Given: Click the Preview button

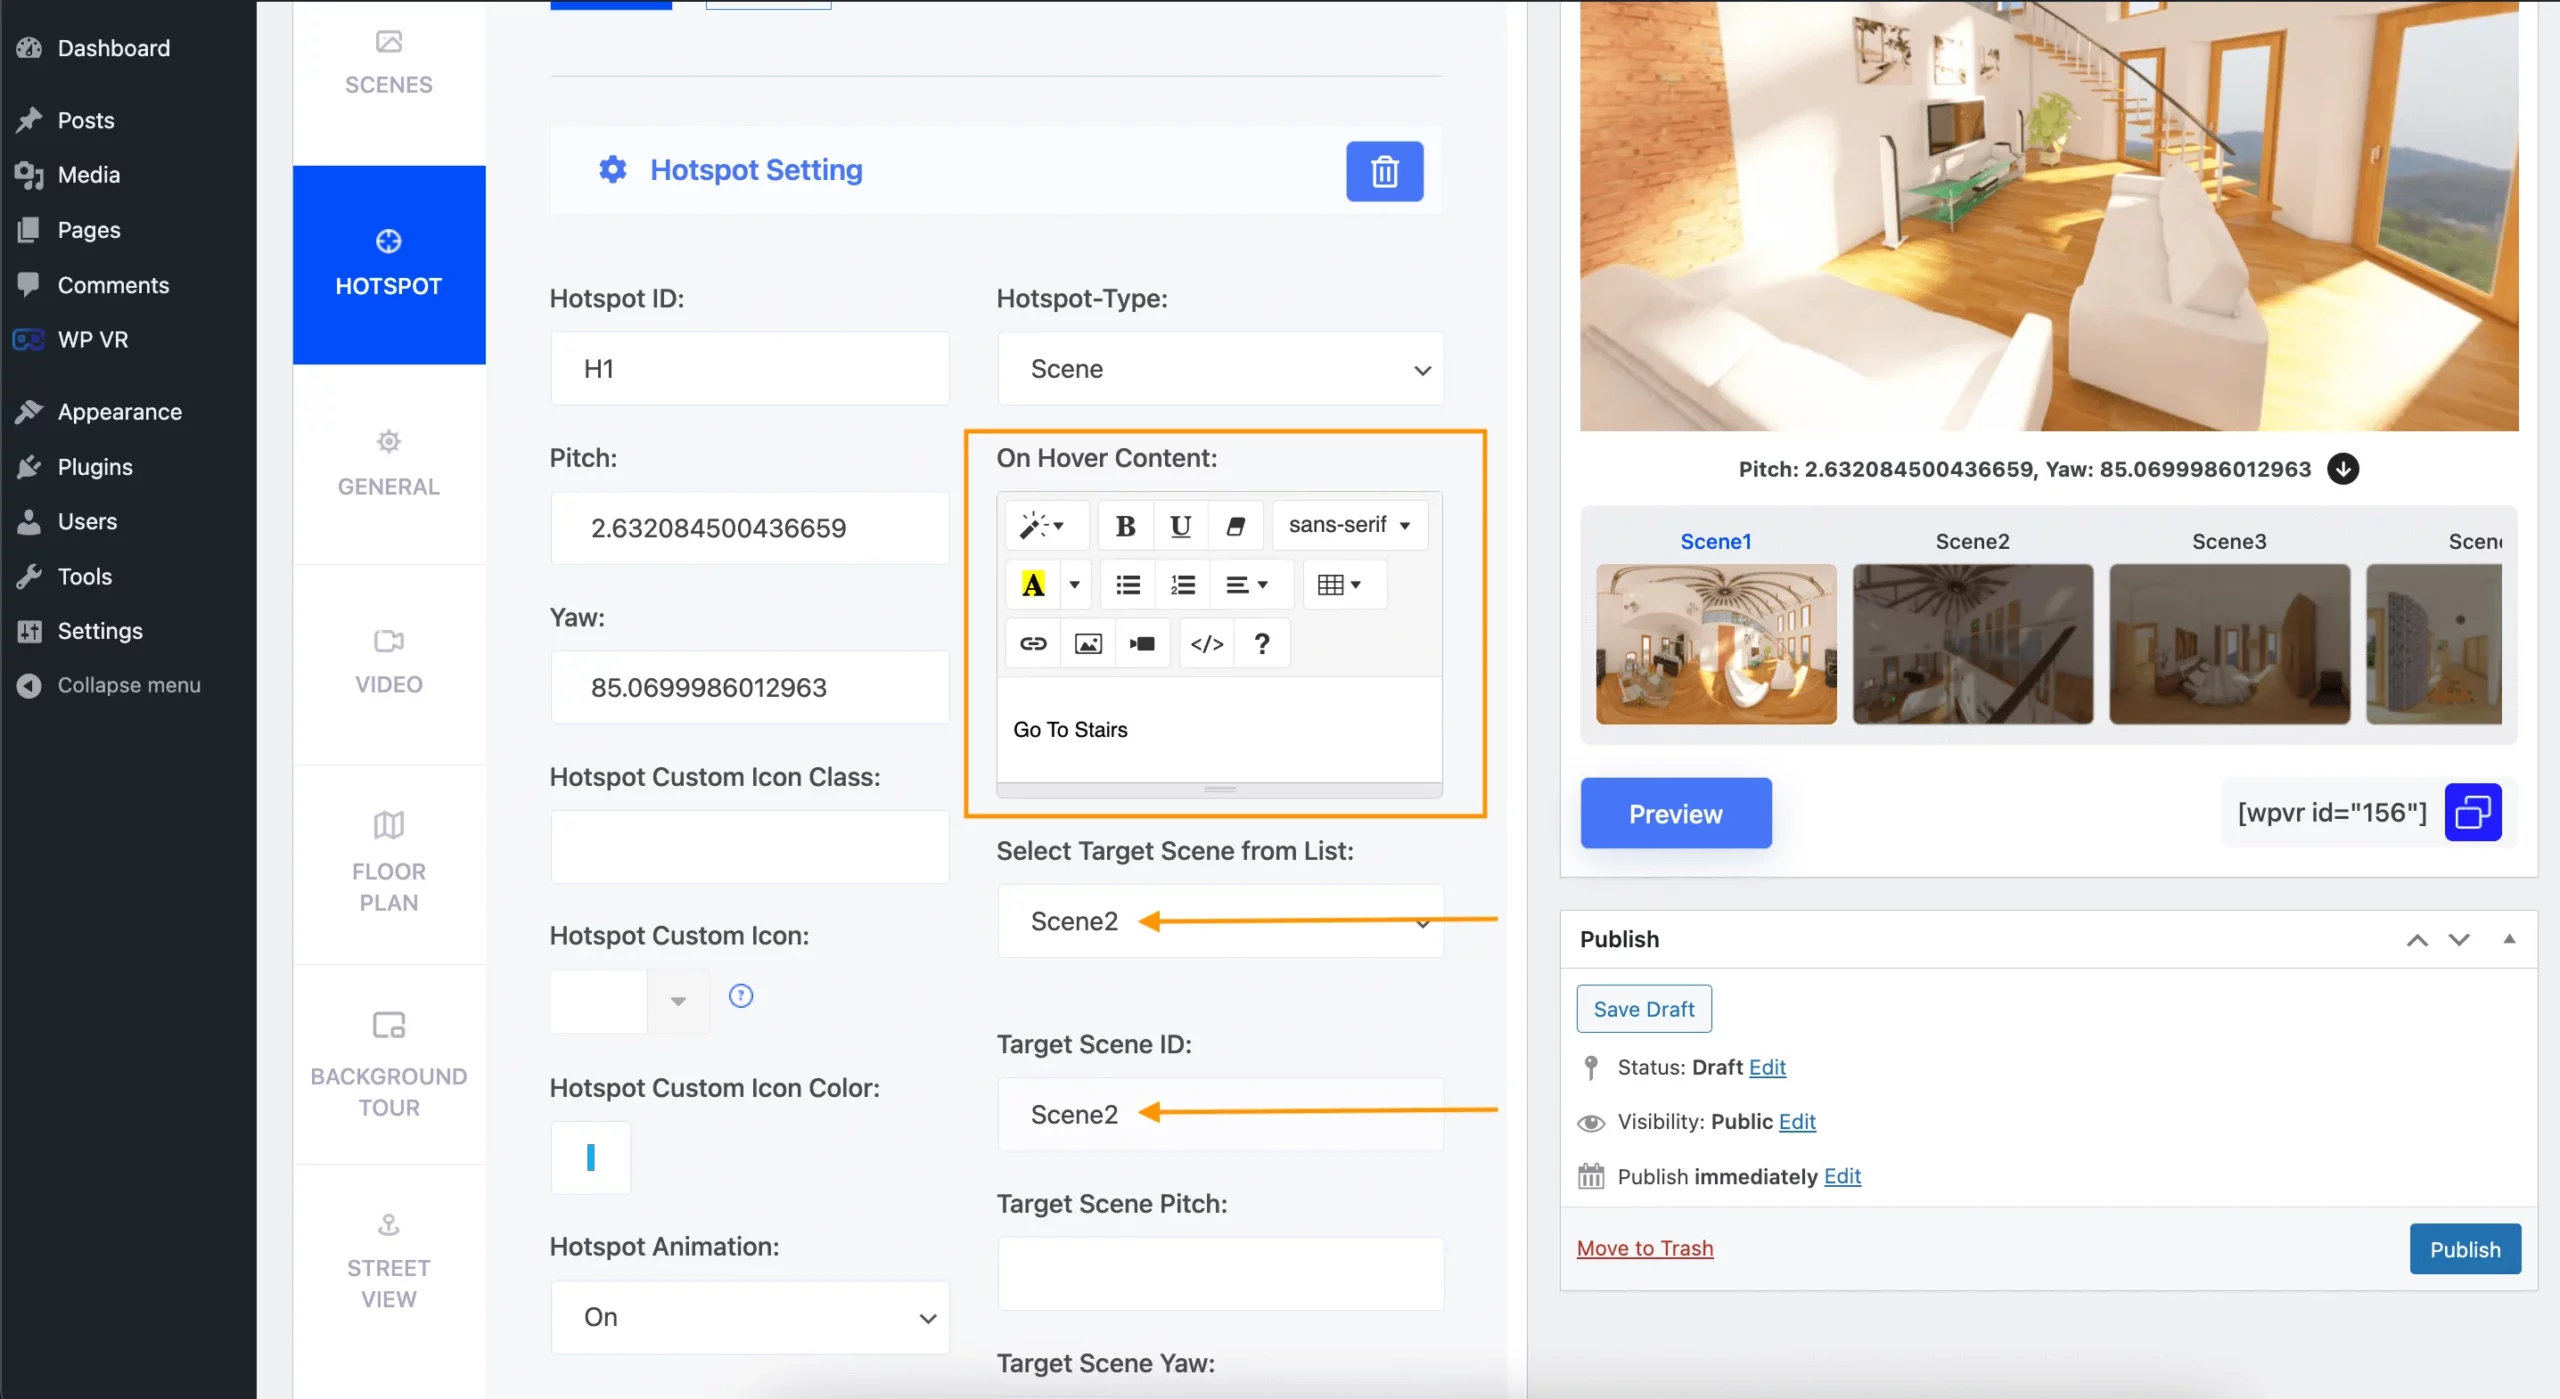Looking at the screenshot, I should (x=1675, y=811).
